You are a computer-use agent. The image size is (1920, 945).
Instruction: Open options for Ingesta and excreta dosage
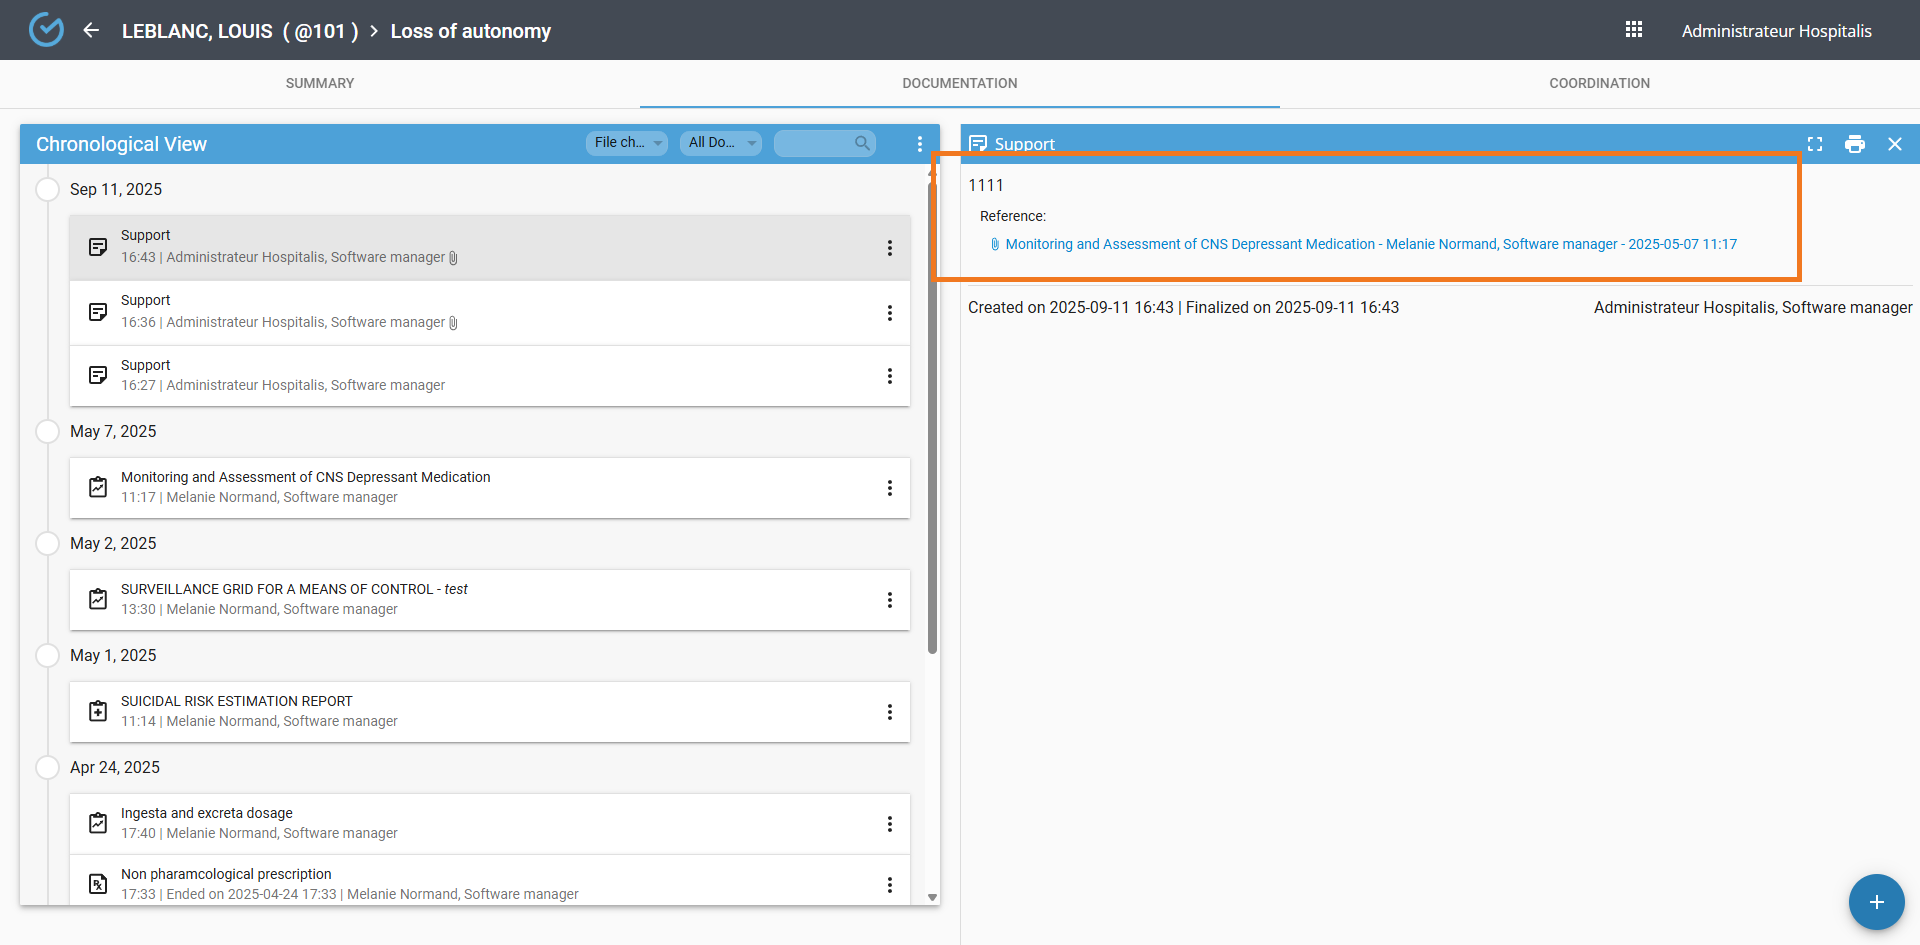[x=889, y=824]
